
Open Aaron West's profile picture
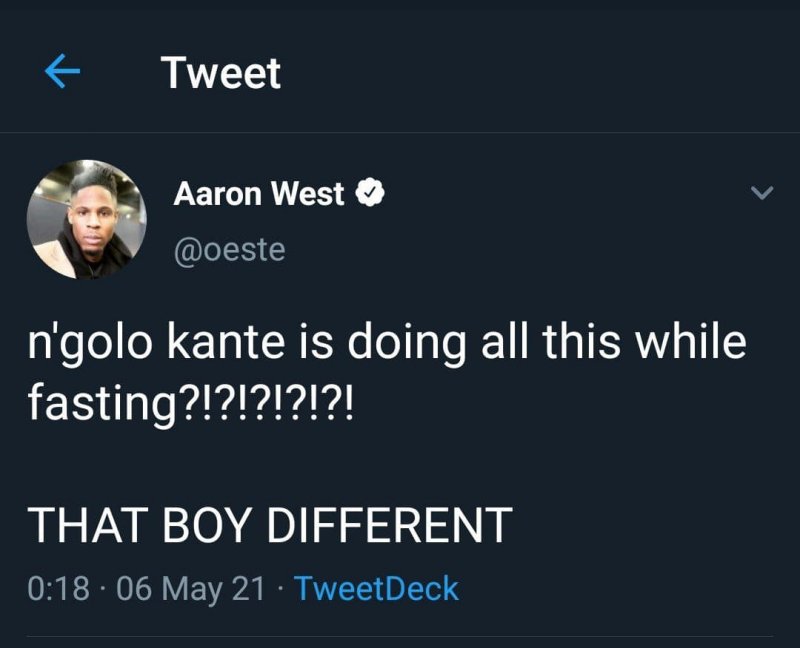(87, 219)
